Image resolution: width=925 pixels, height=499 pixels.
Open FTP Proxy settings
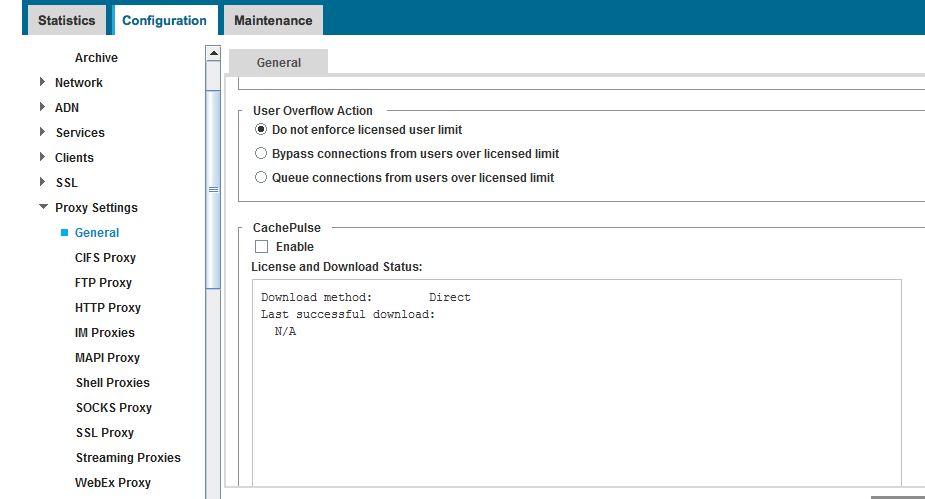(103, 283)
